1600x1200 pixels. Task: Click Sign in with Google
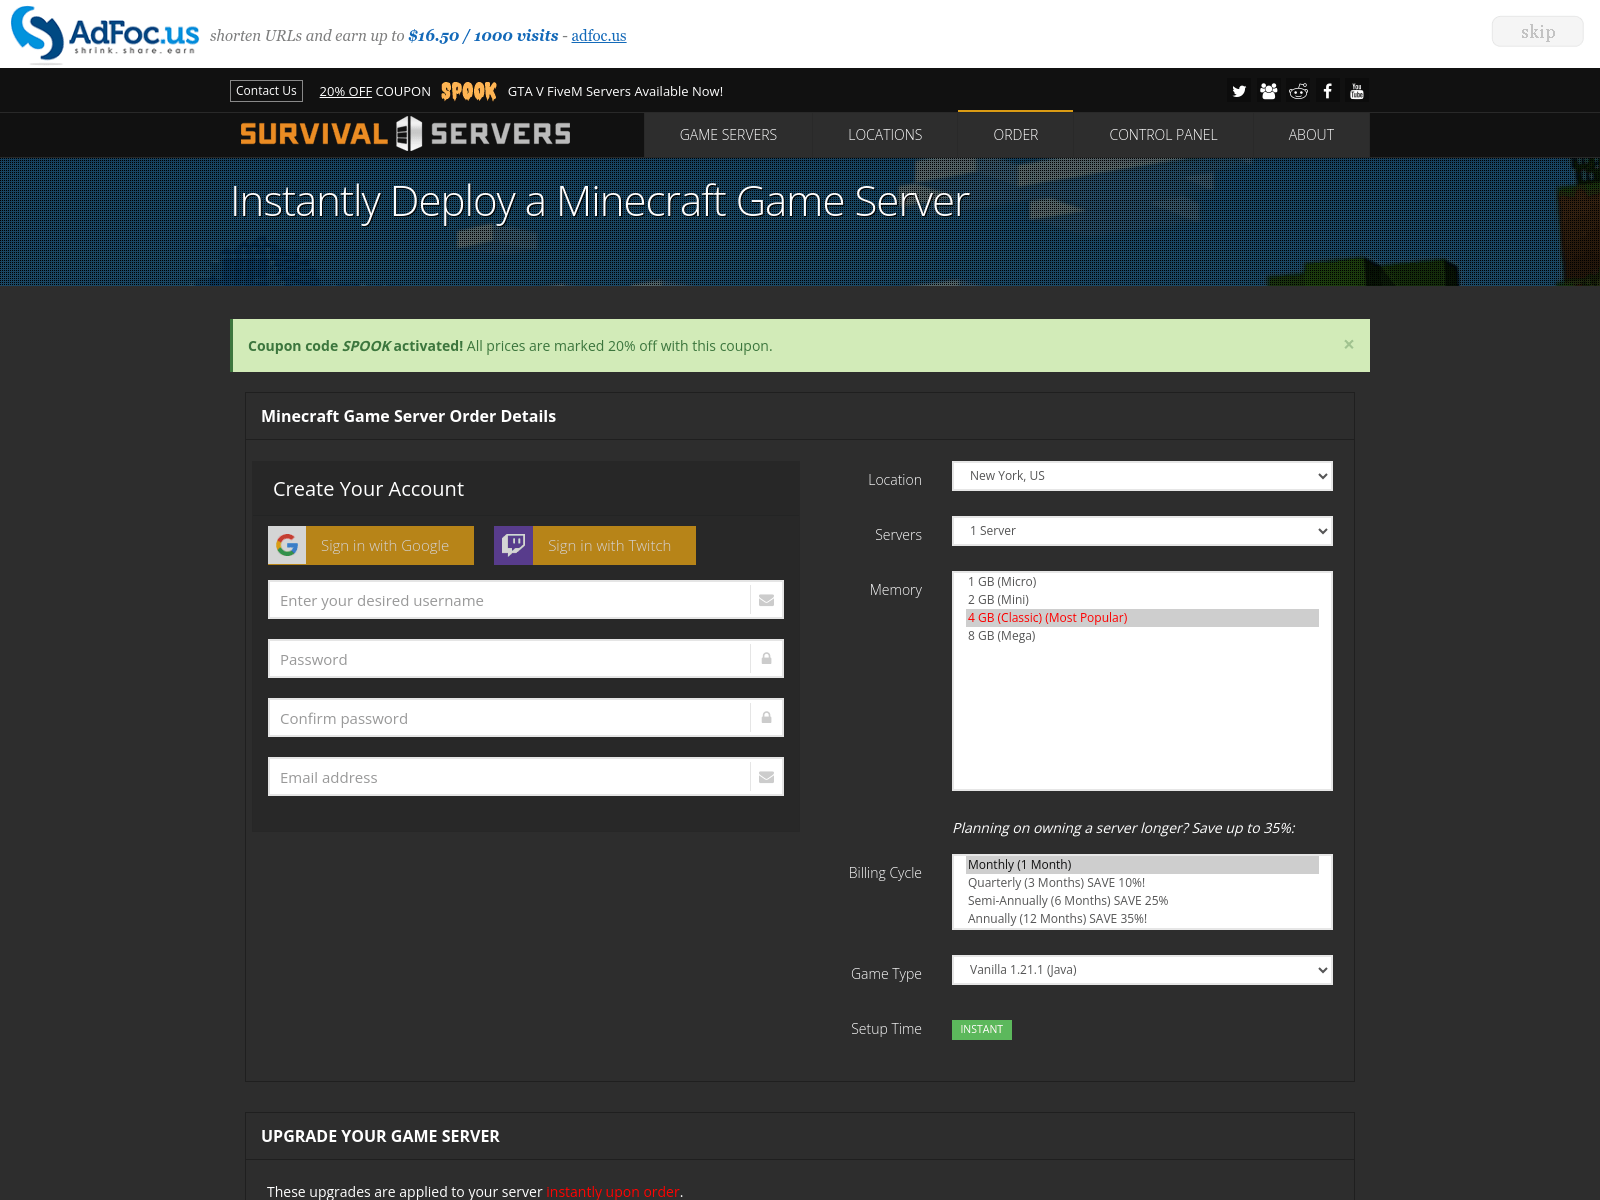coord(371,545)
